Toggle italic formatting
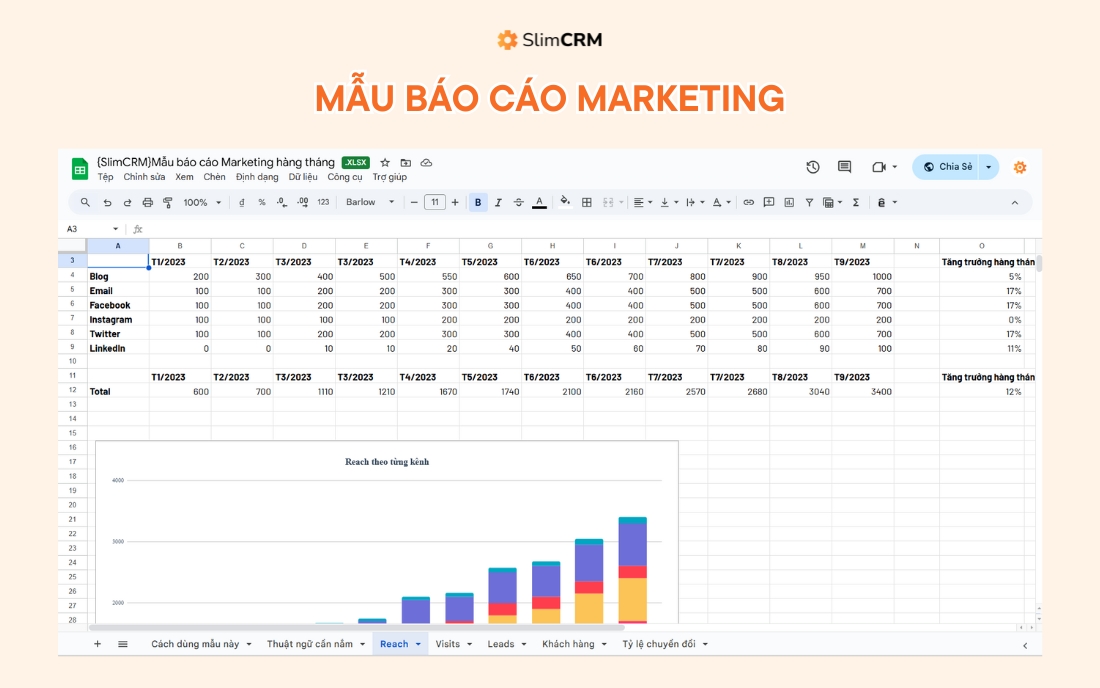This screenshot has width=1100, height=688. 497,202
